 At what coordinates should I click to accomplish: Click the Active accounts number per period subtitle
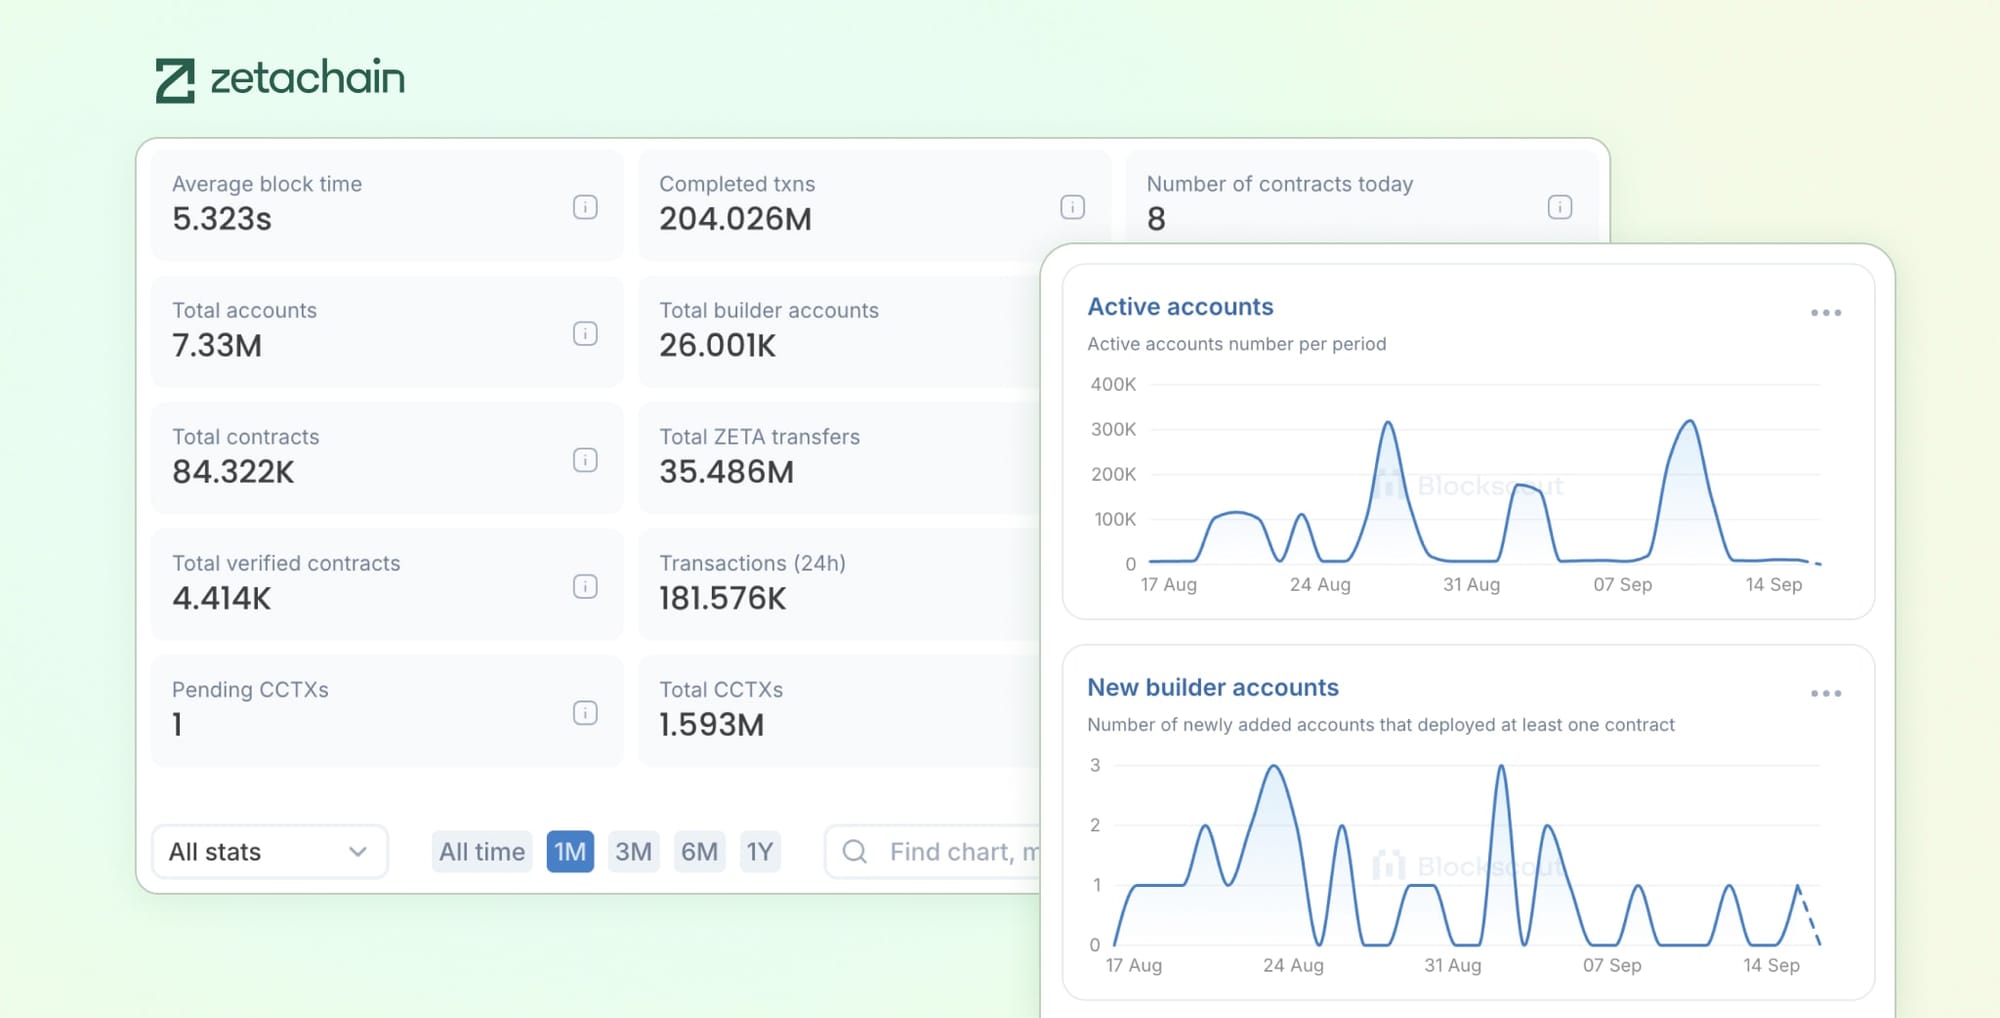1237,344
